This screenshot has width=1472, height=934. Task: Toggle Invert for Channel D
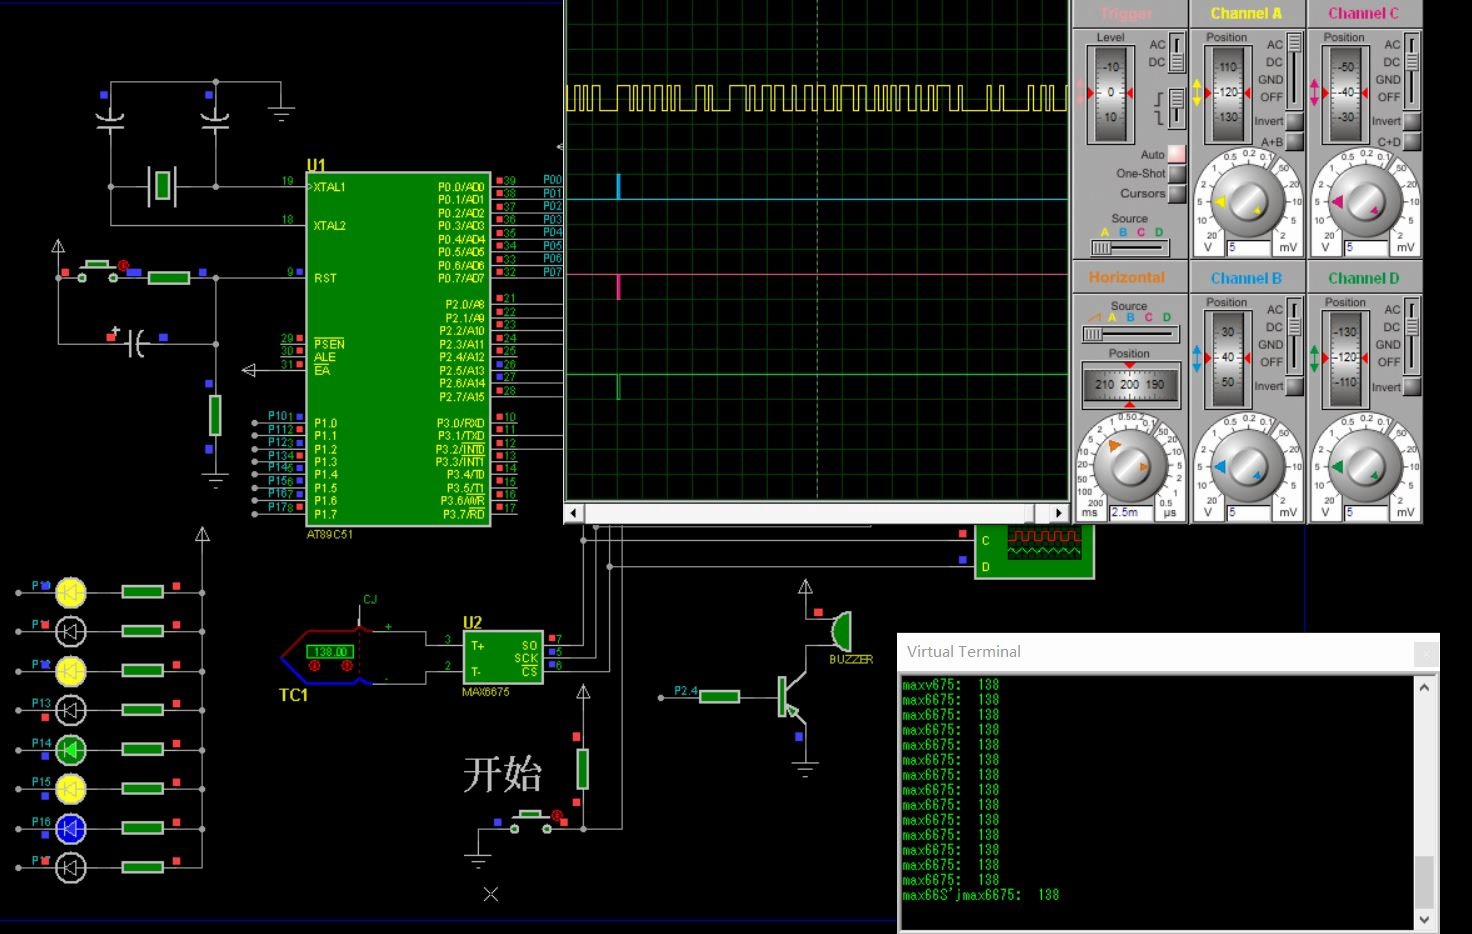click(x=1411, y=386)
